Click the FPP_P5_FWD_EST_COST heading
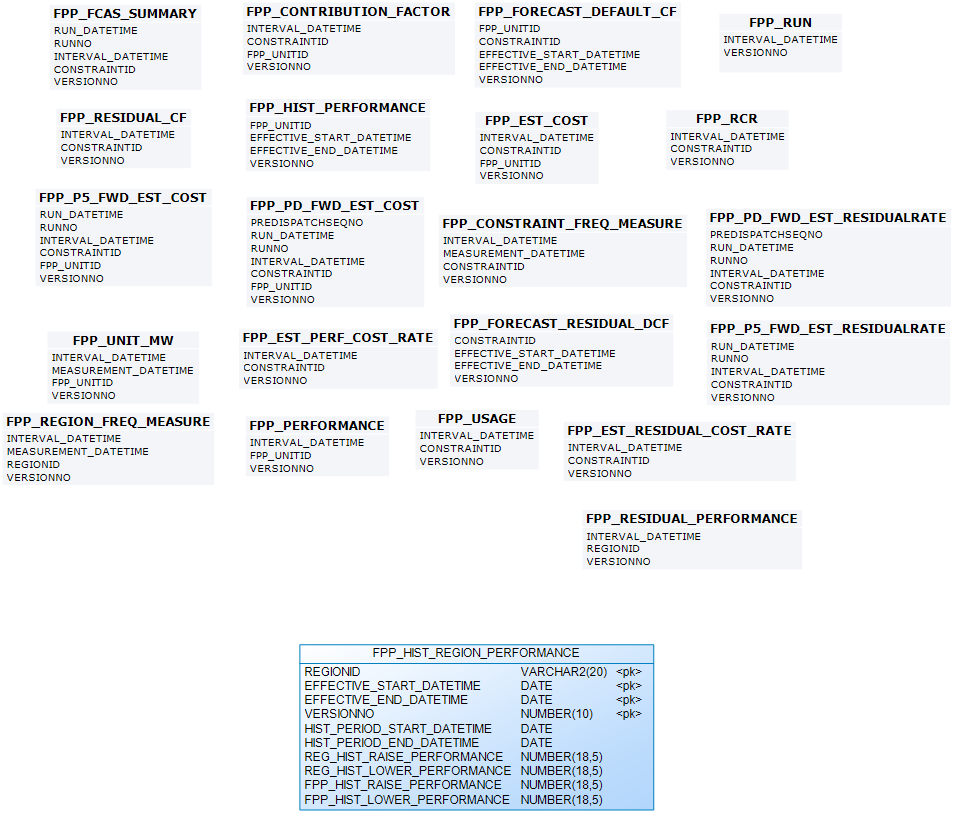Viewport: 955px width, 814px height. [123, 197]
